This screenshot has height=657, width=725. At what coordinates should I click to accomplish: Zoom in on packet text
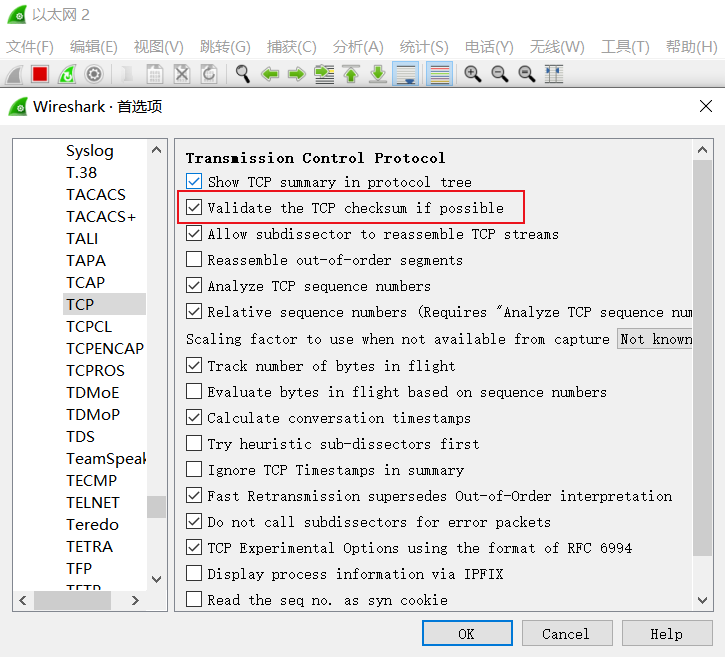[473, 74]
